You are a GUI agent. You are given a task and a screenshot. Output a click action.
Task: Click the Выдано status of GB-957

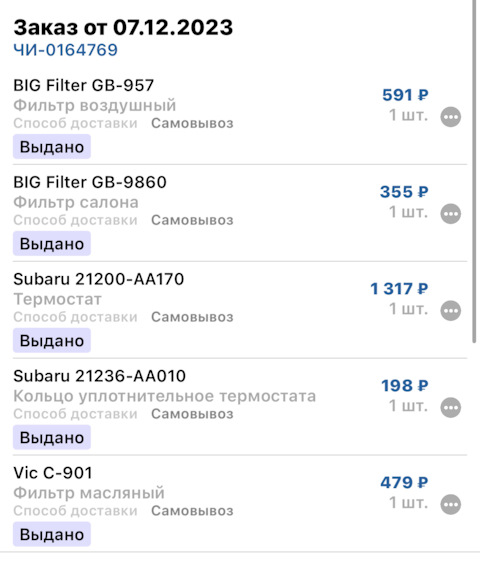tap(52, 147)
